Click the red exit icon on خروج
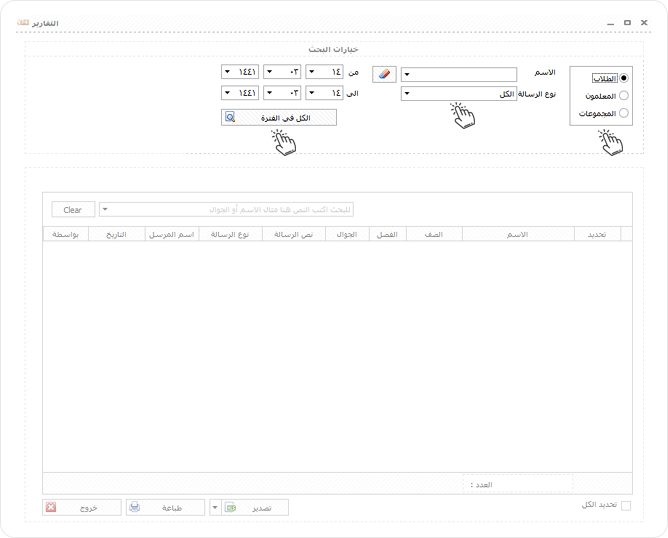This screenshot has width=668, height=538. (51, 507)
